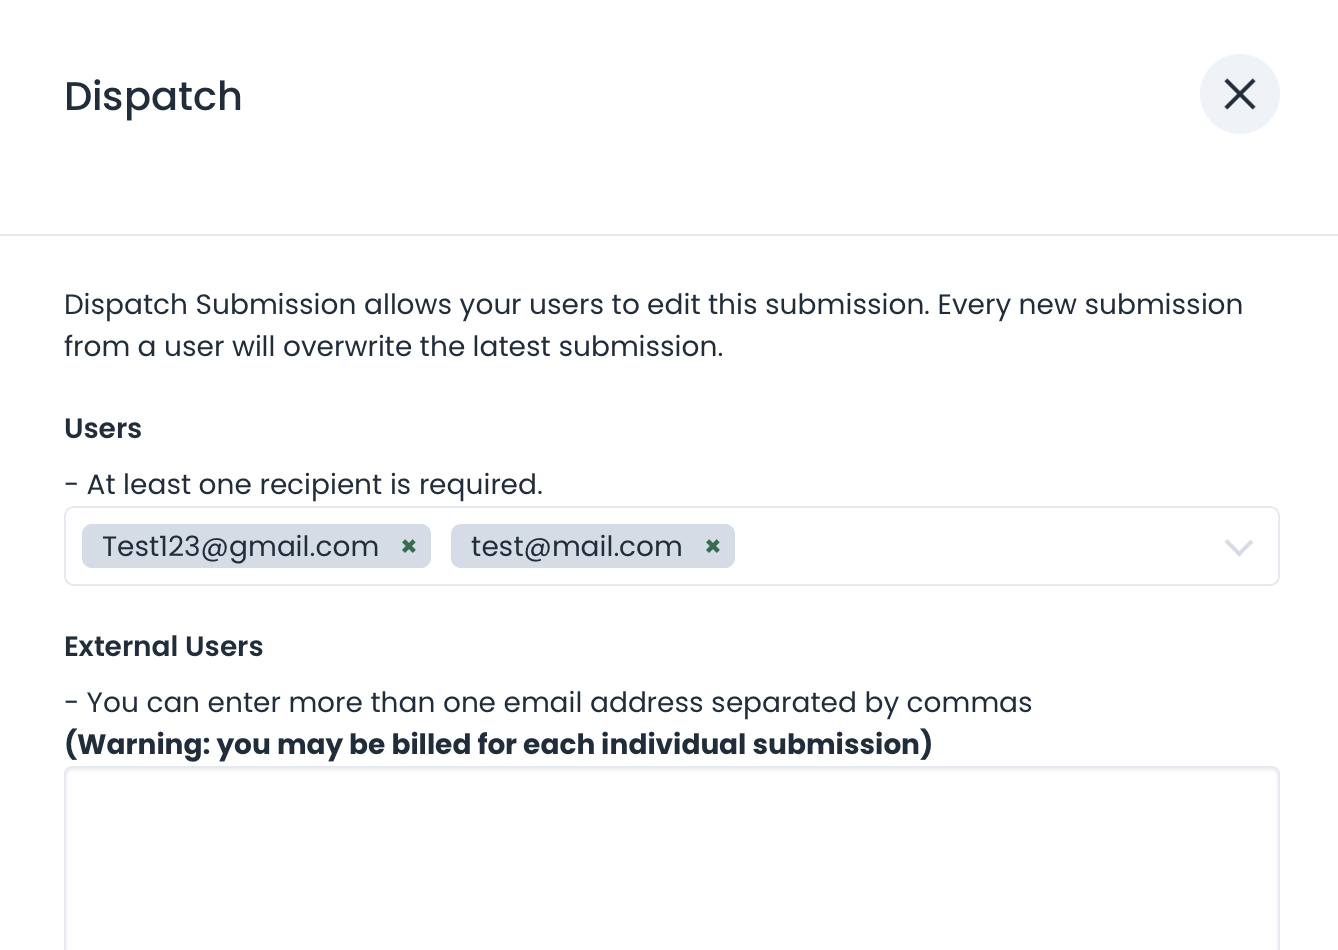Select the test@mail.com chip label
This screenshot has width=1338, height=950.
click(x=576, y=546)
